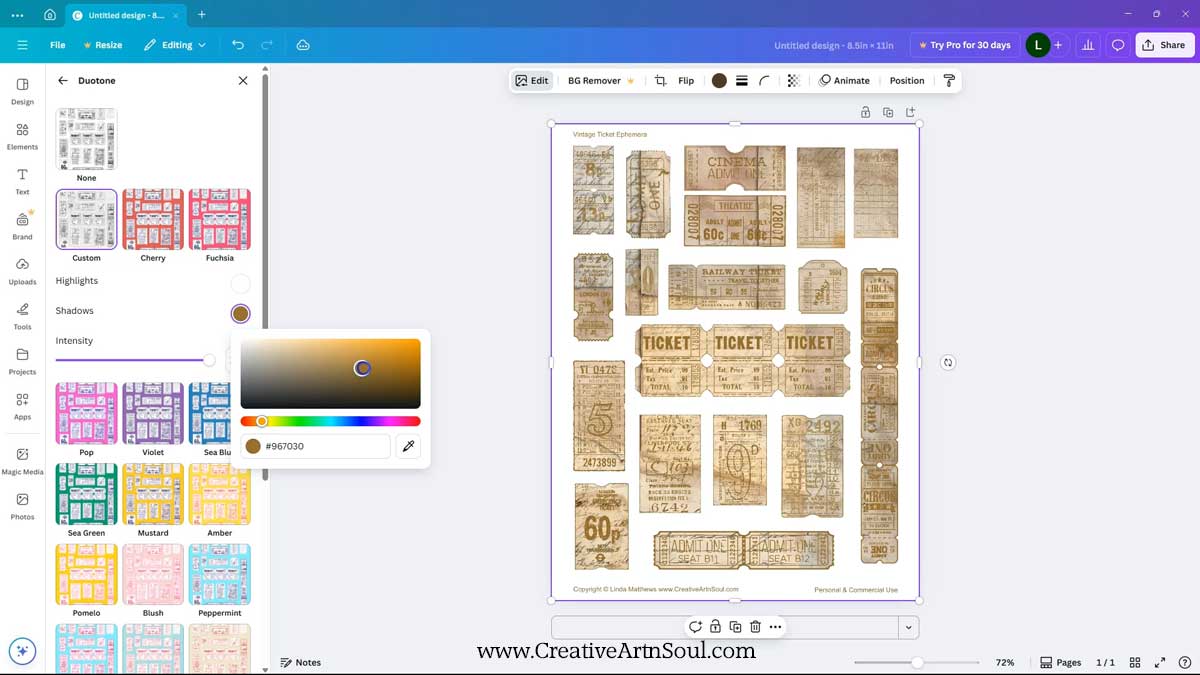Screen dimensions: 1200x675
Task: Open the Position panel
Action: (x=907, y=80)
